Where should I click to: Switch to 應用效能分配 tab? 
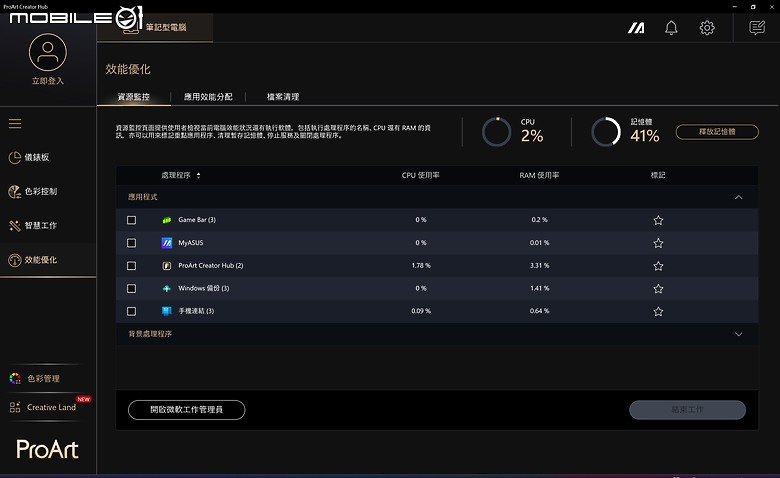click(208, 96)
